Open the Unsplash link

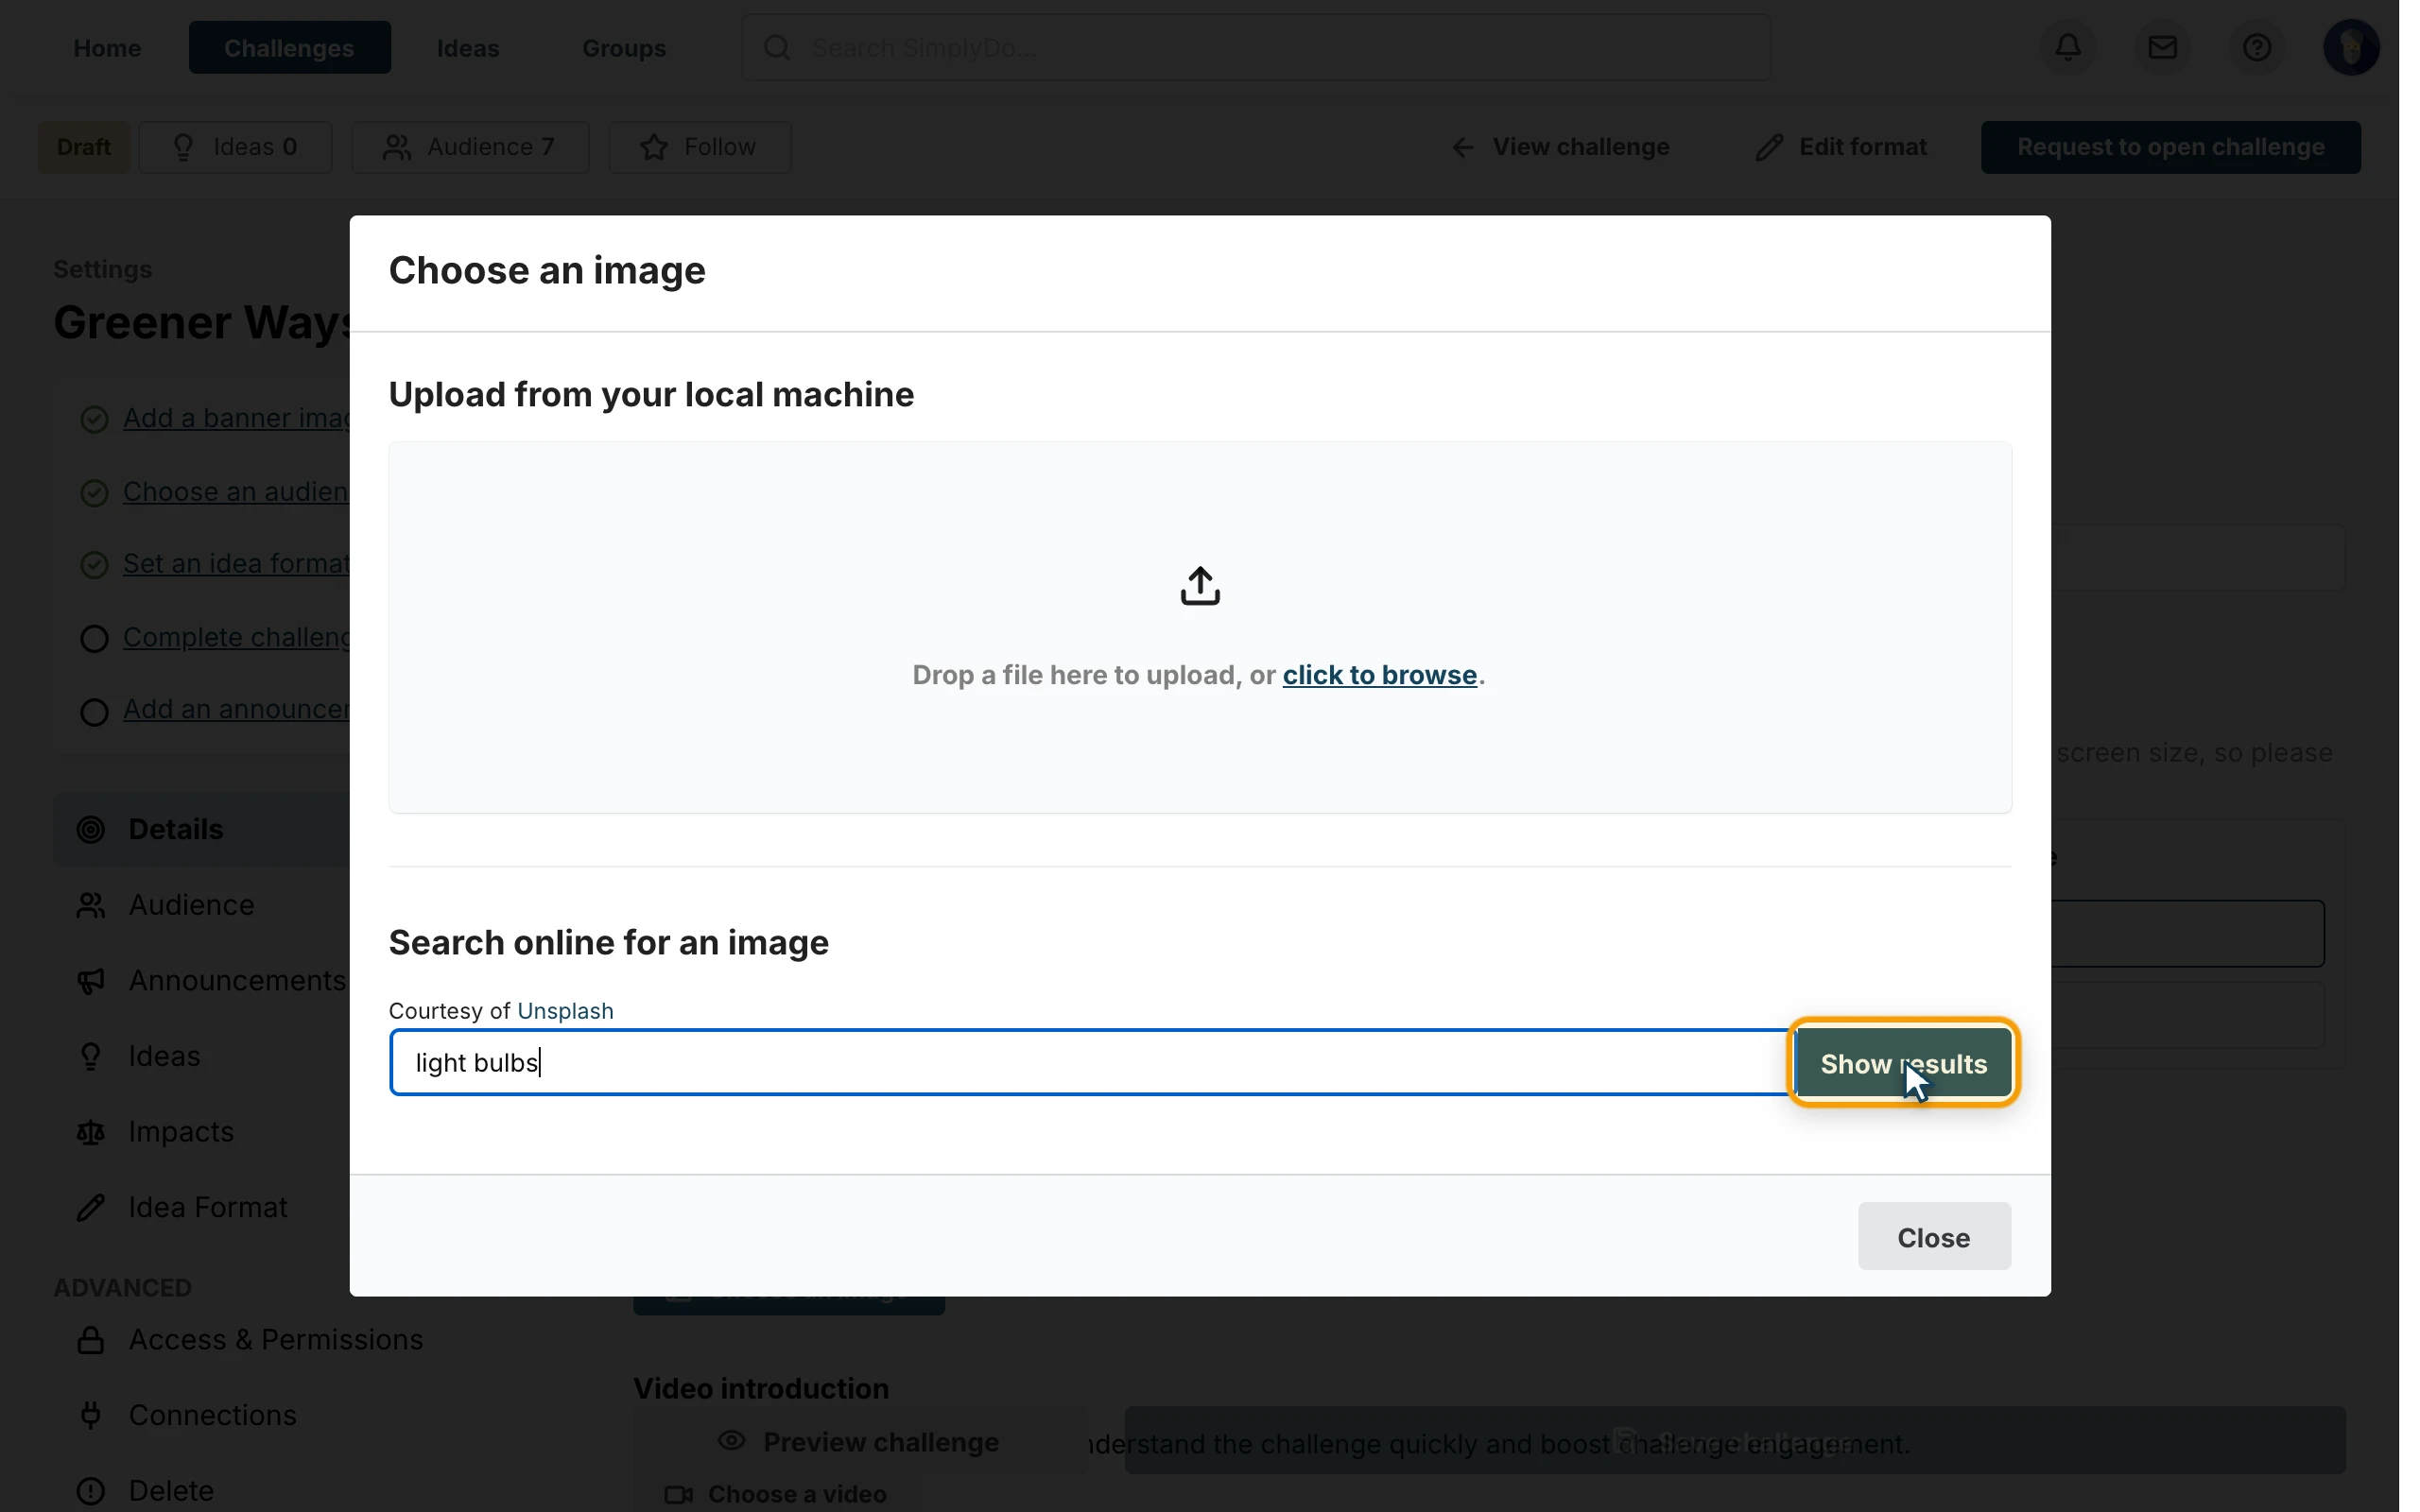(565, 1011)
